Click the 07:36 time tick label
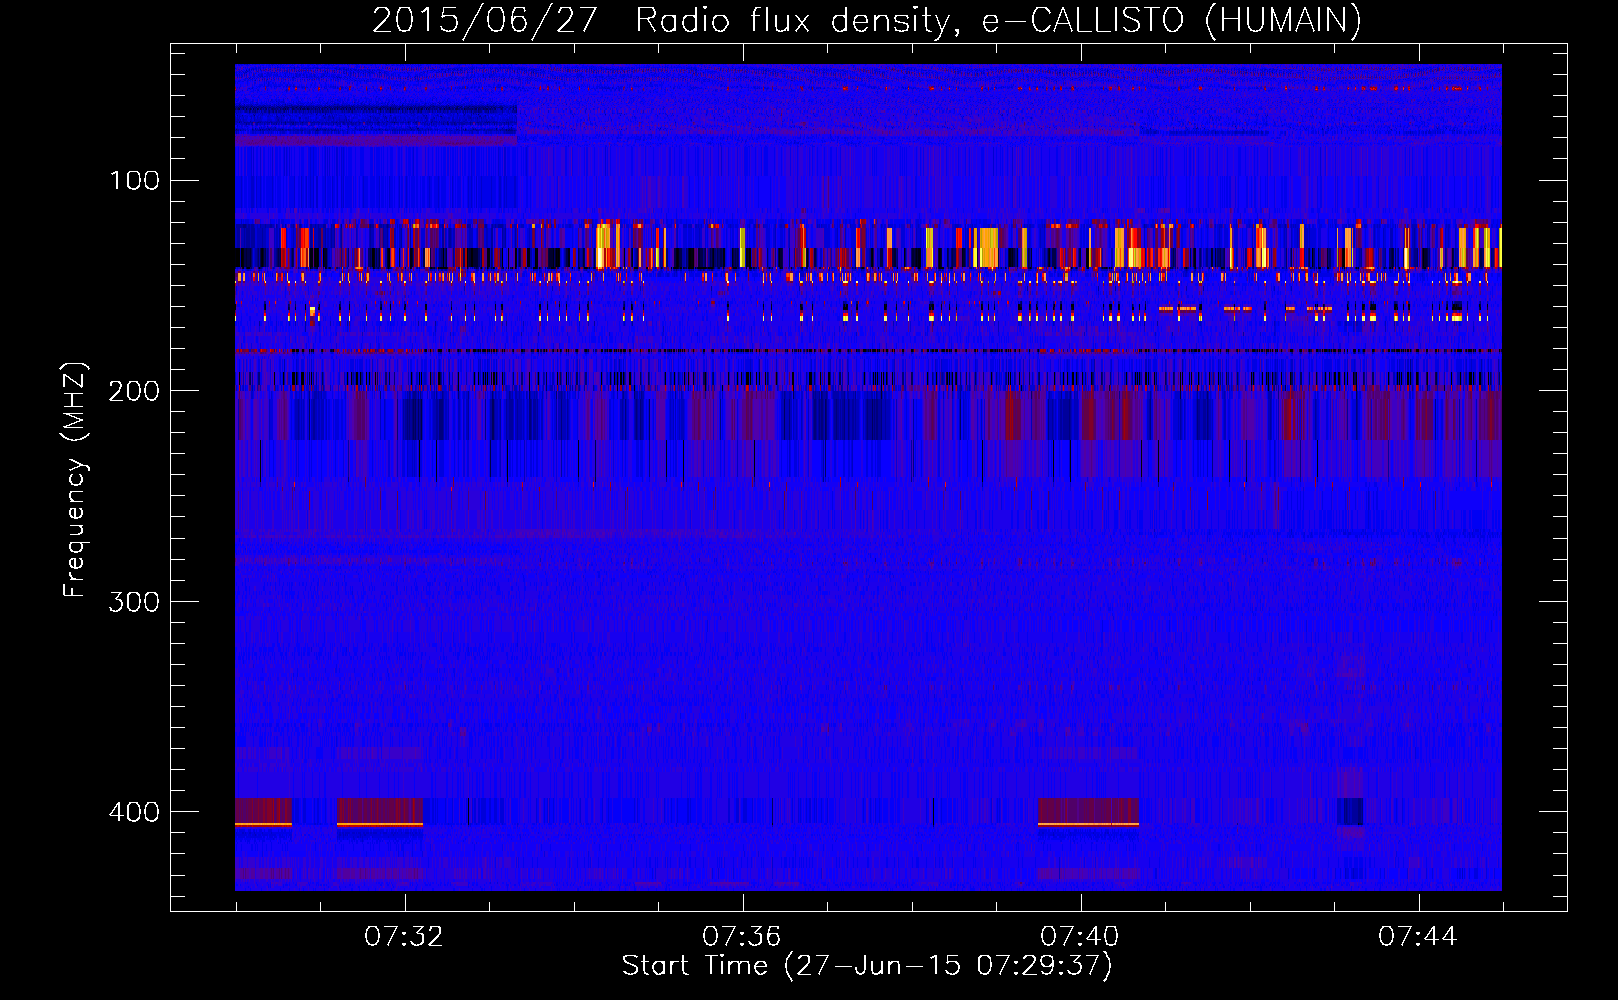The width and height of the screenshot is (1618, 1000). pos(742,937)
